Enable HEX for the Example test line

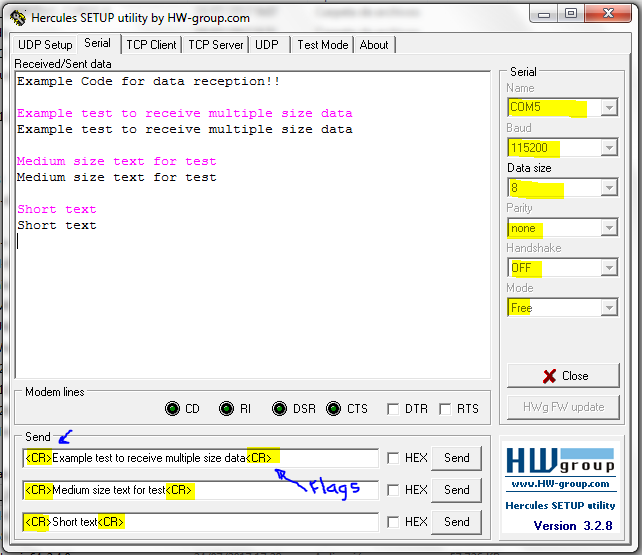coord(393,458)
